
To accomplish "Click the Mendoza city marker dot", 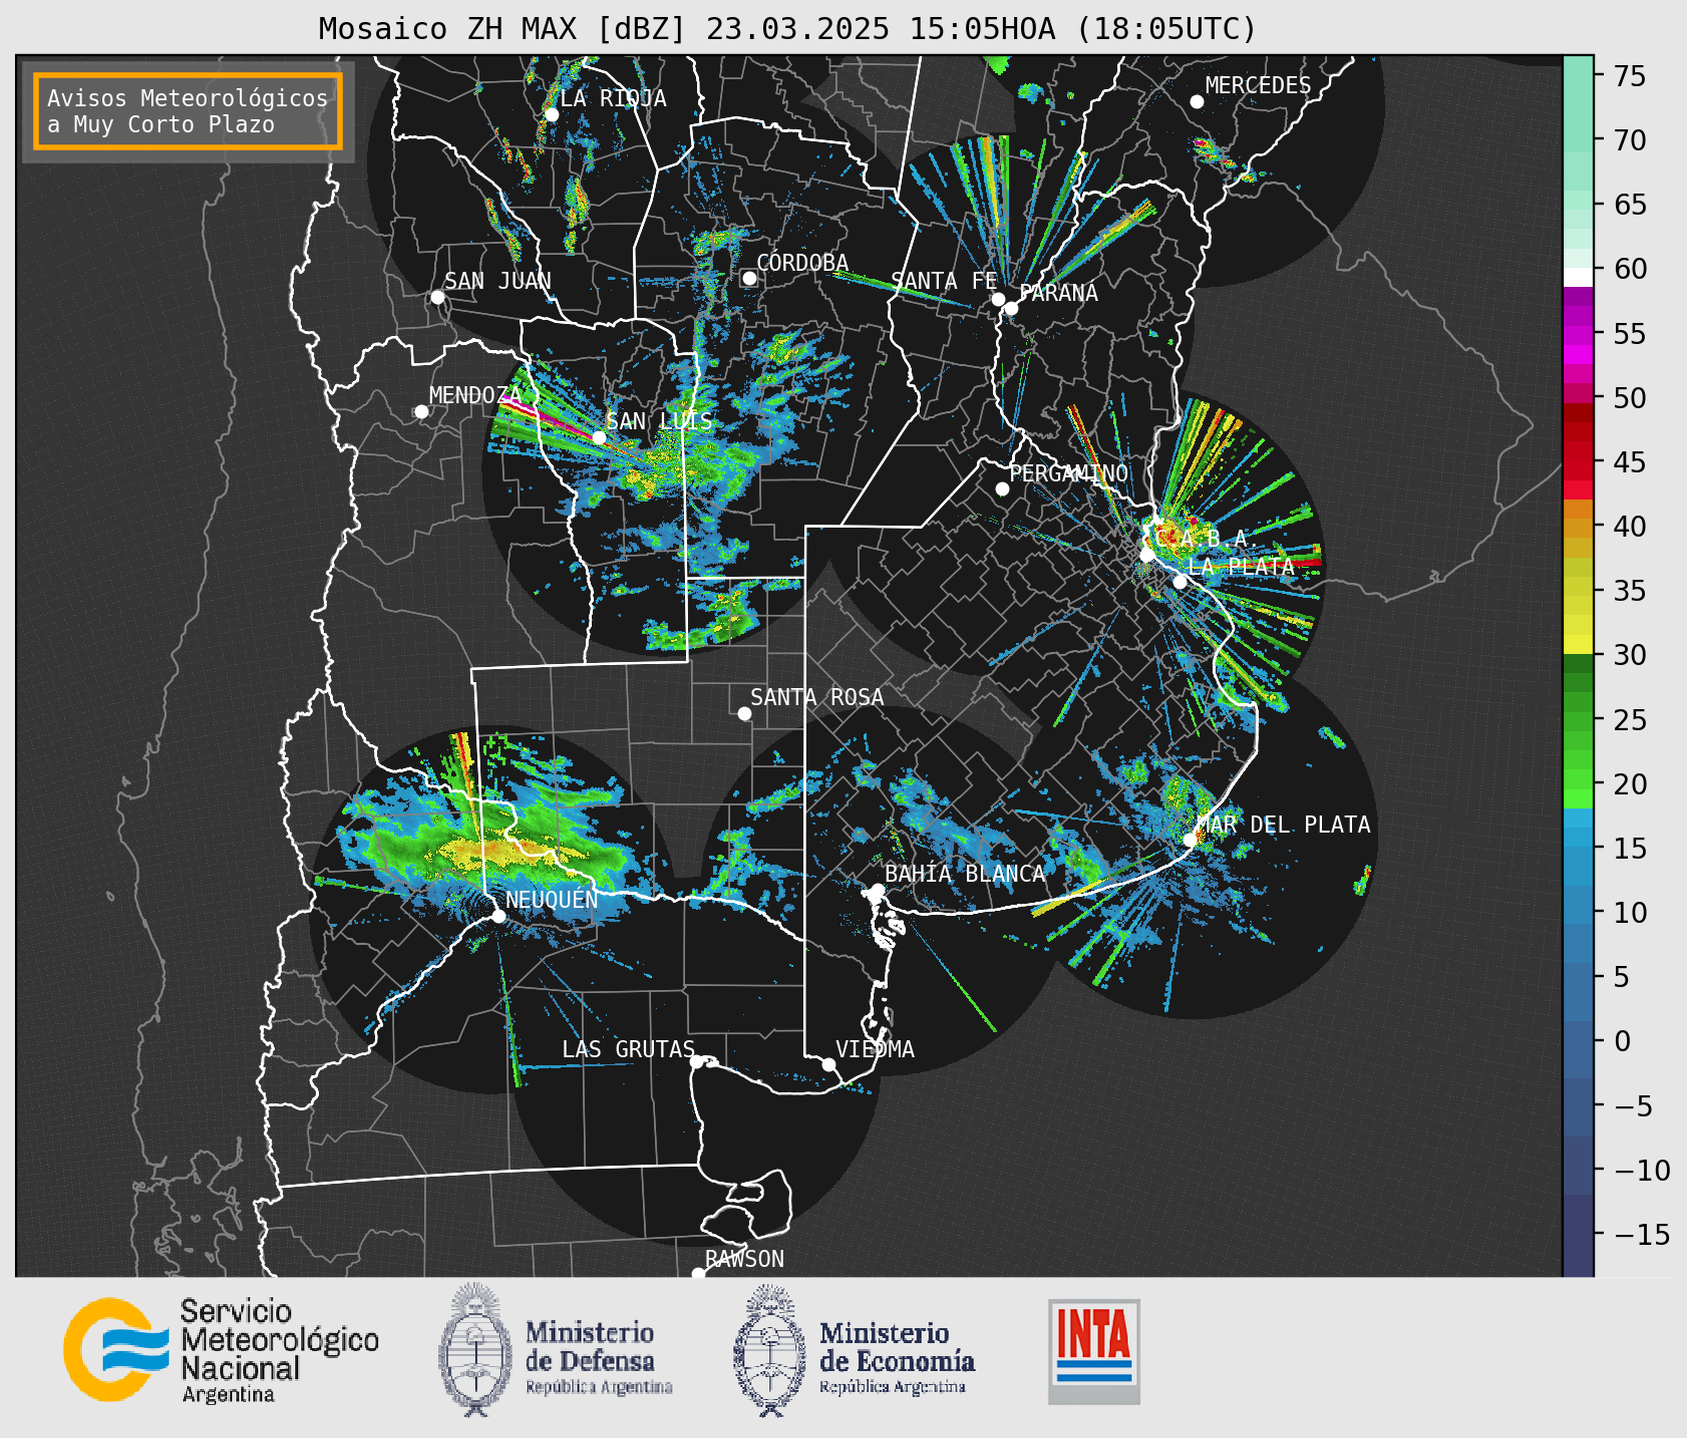I will (421, 412).
